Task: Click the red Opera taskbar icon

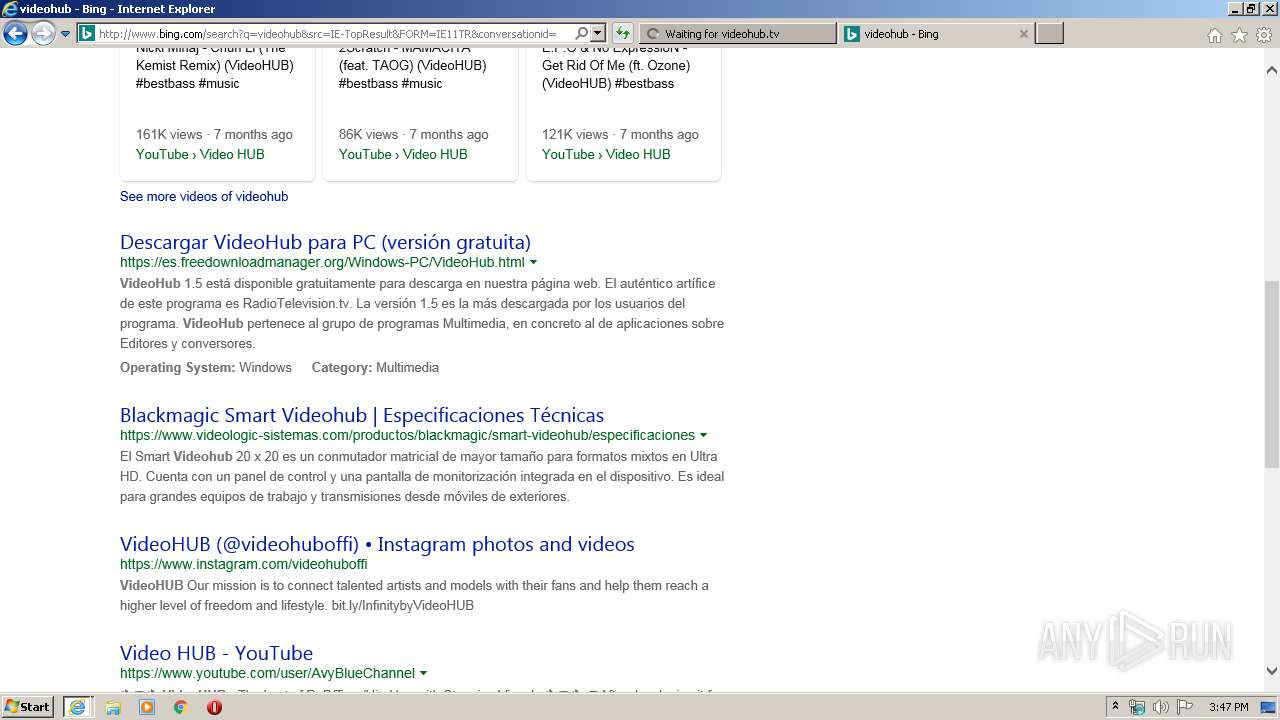Action: coord(214,707)
